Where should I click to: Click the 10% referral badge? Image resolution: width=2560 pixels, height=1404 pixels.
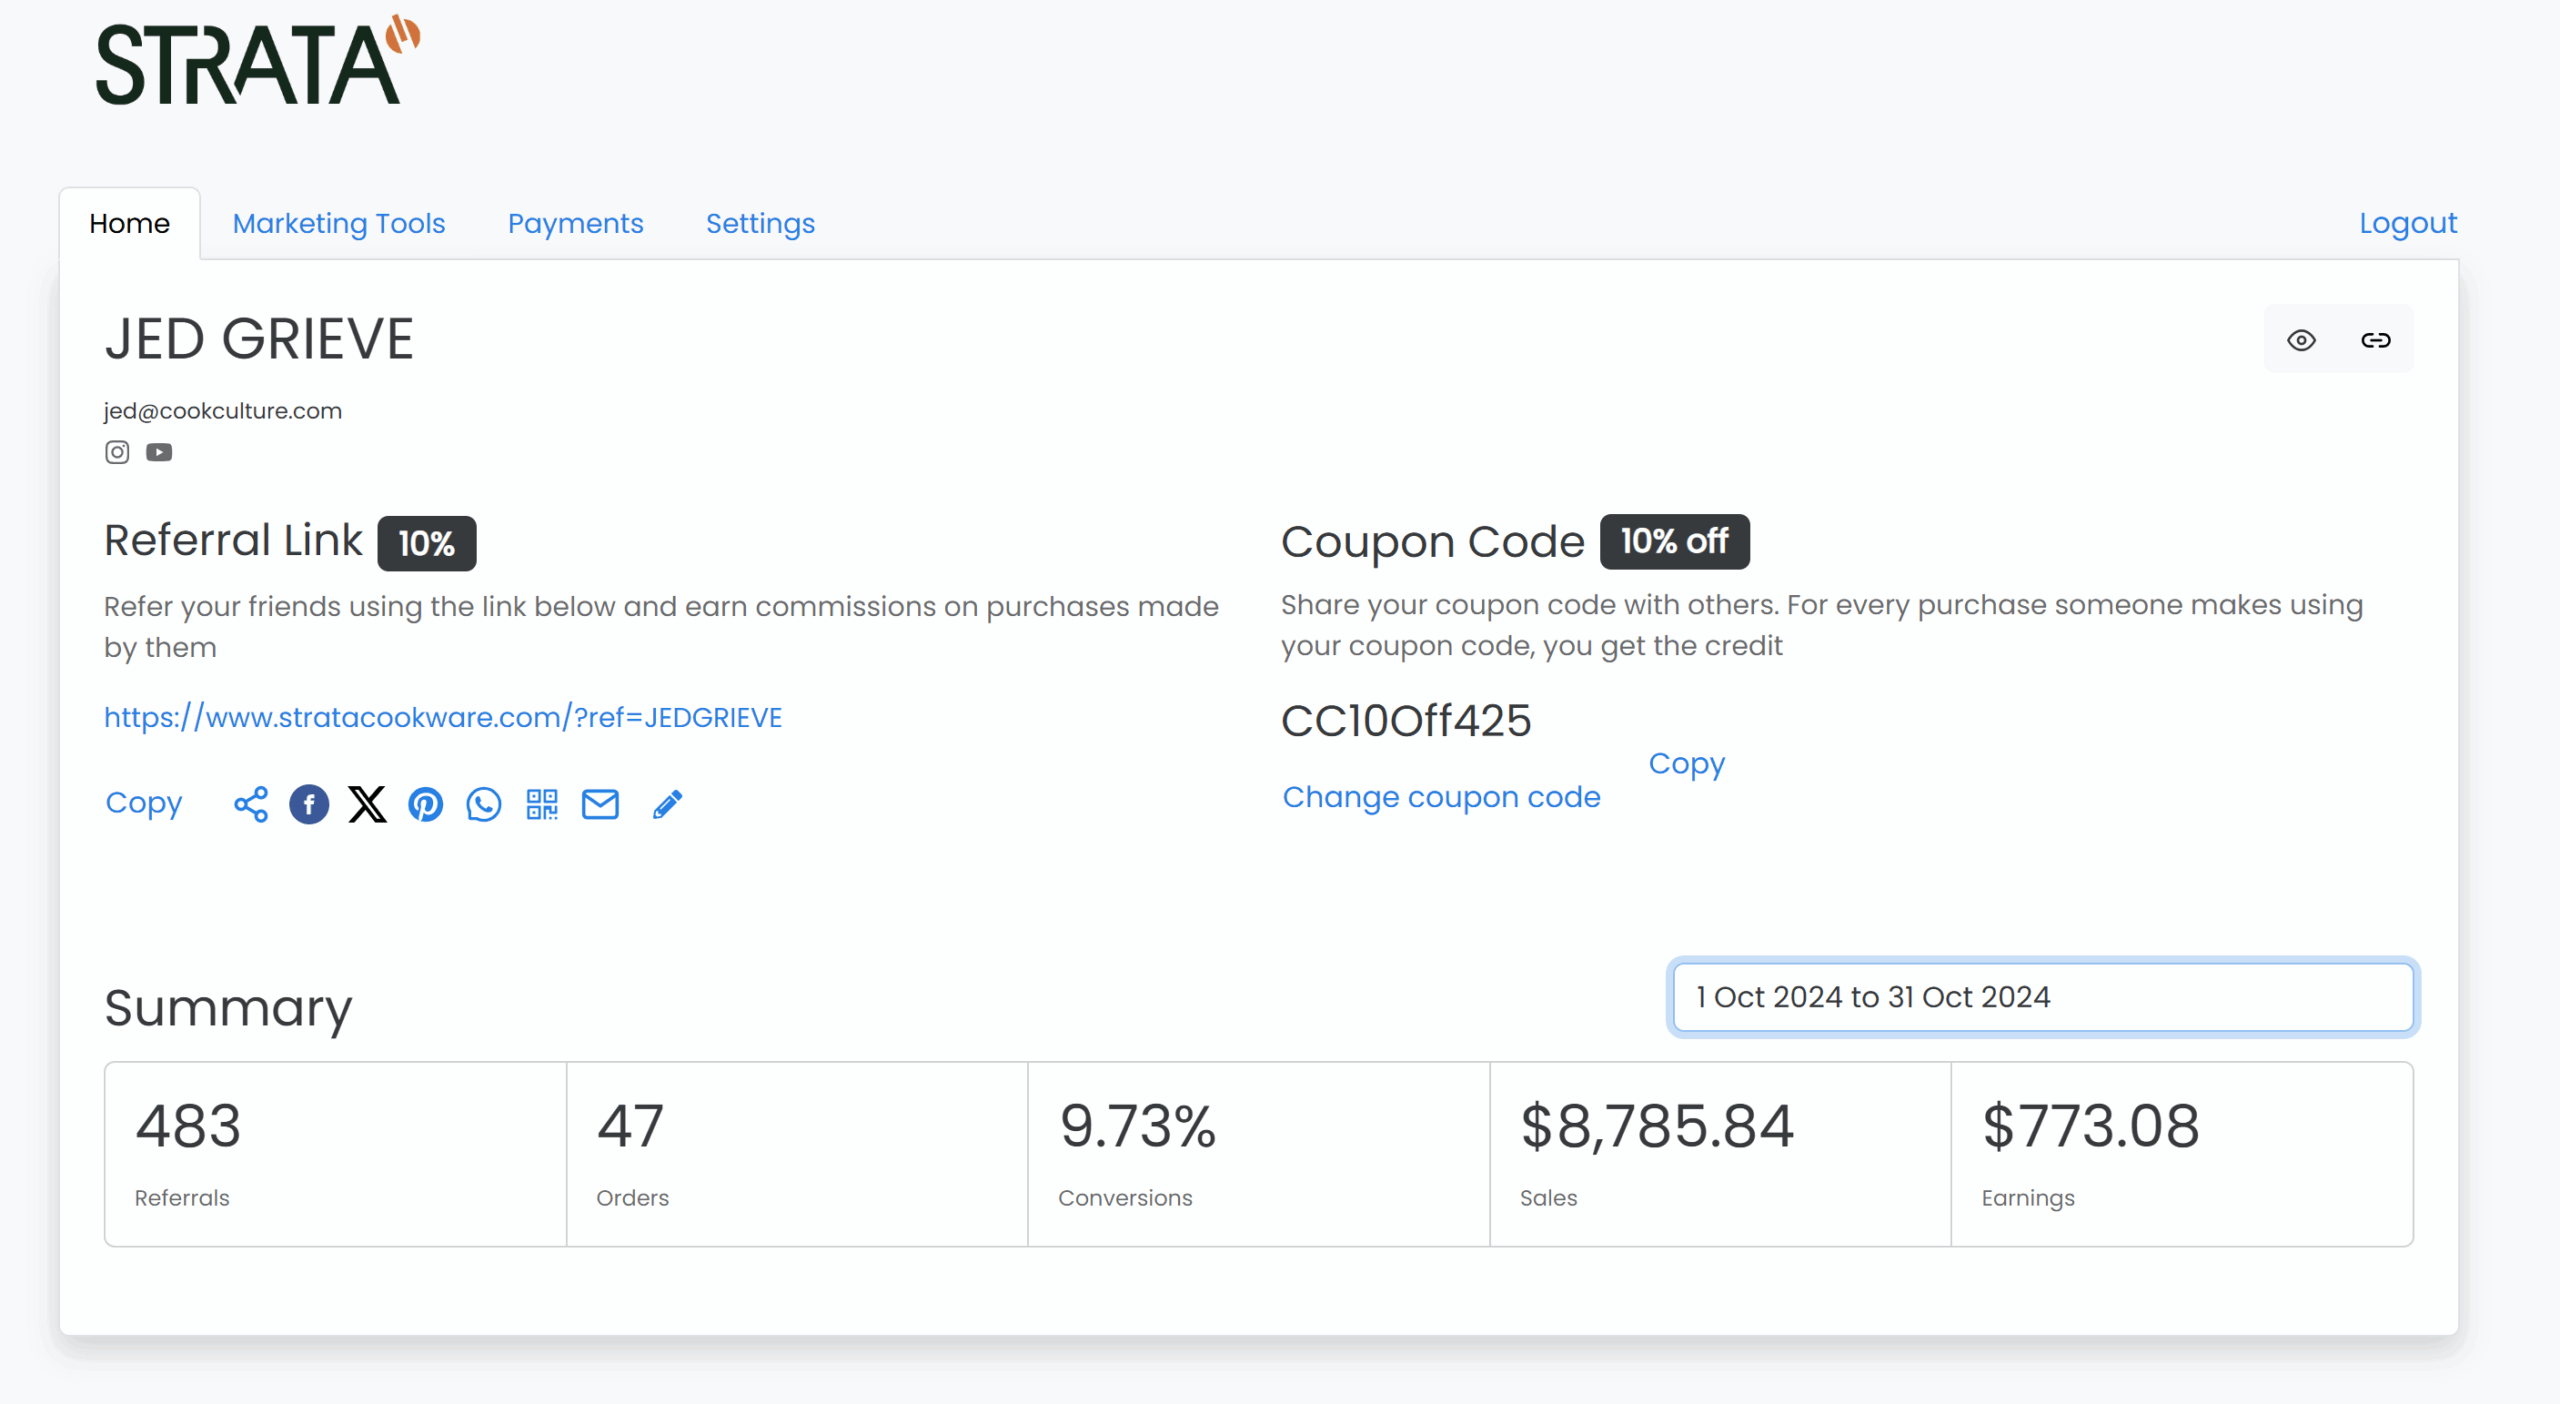click(427, 543)
